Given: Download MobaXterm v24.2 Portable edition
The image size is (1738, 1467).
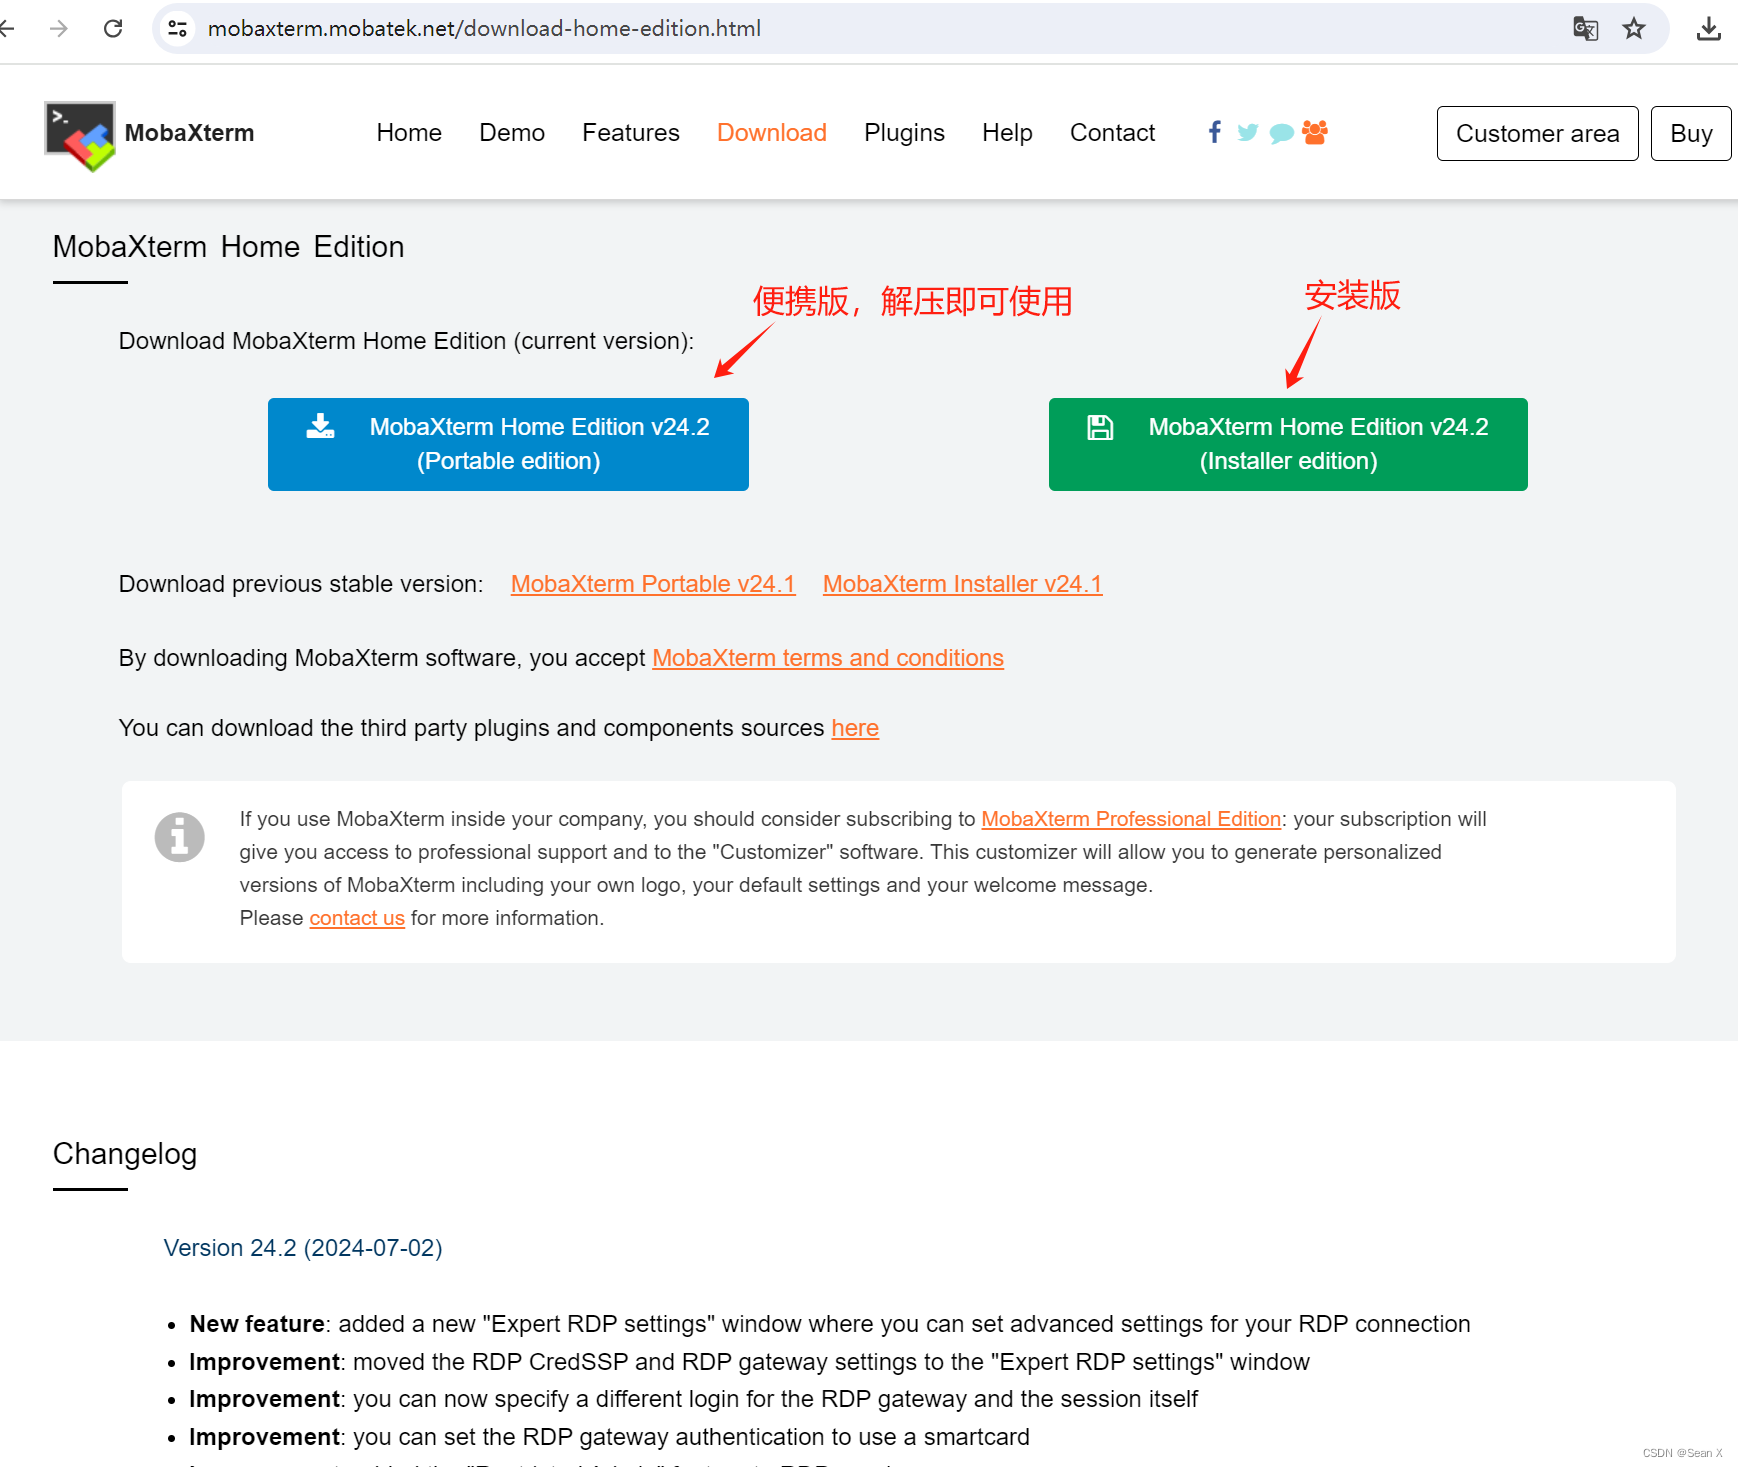Looking at the screenshot, I should (x=508, y=444).
